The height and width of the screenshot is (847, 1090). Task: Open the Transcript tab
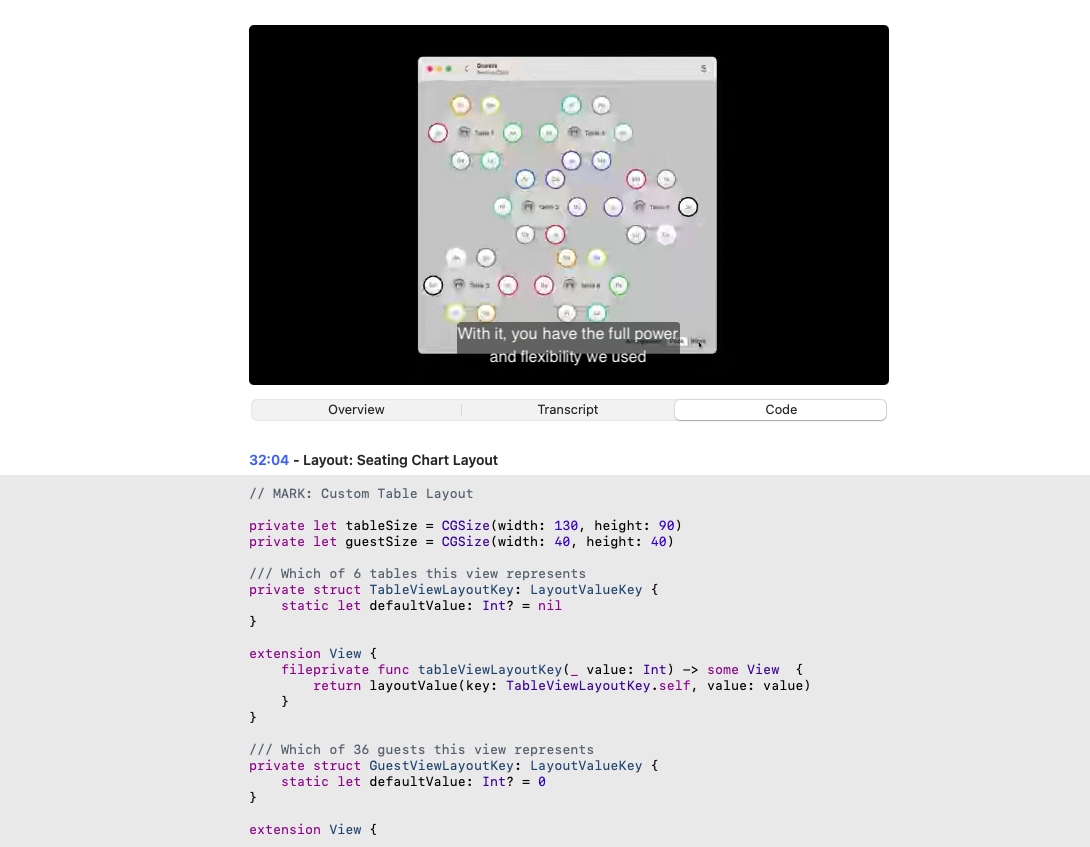point(567,410)
